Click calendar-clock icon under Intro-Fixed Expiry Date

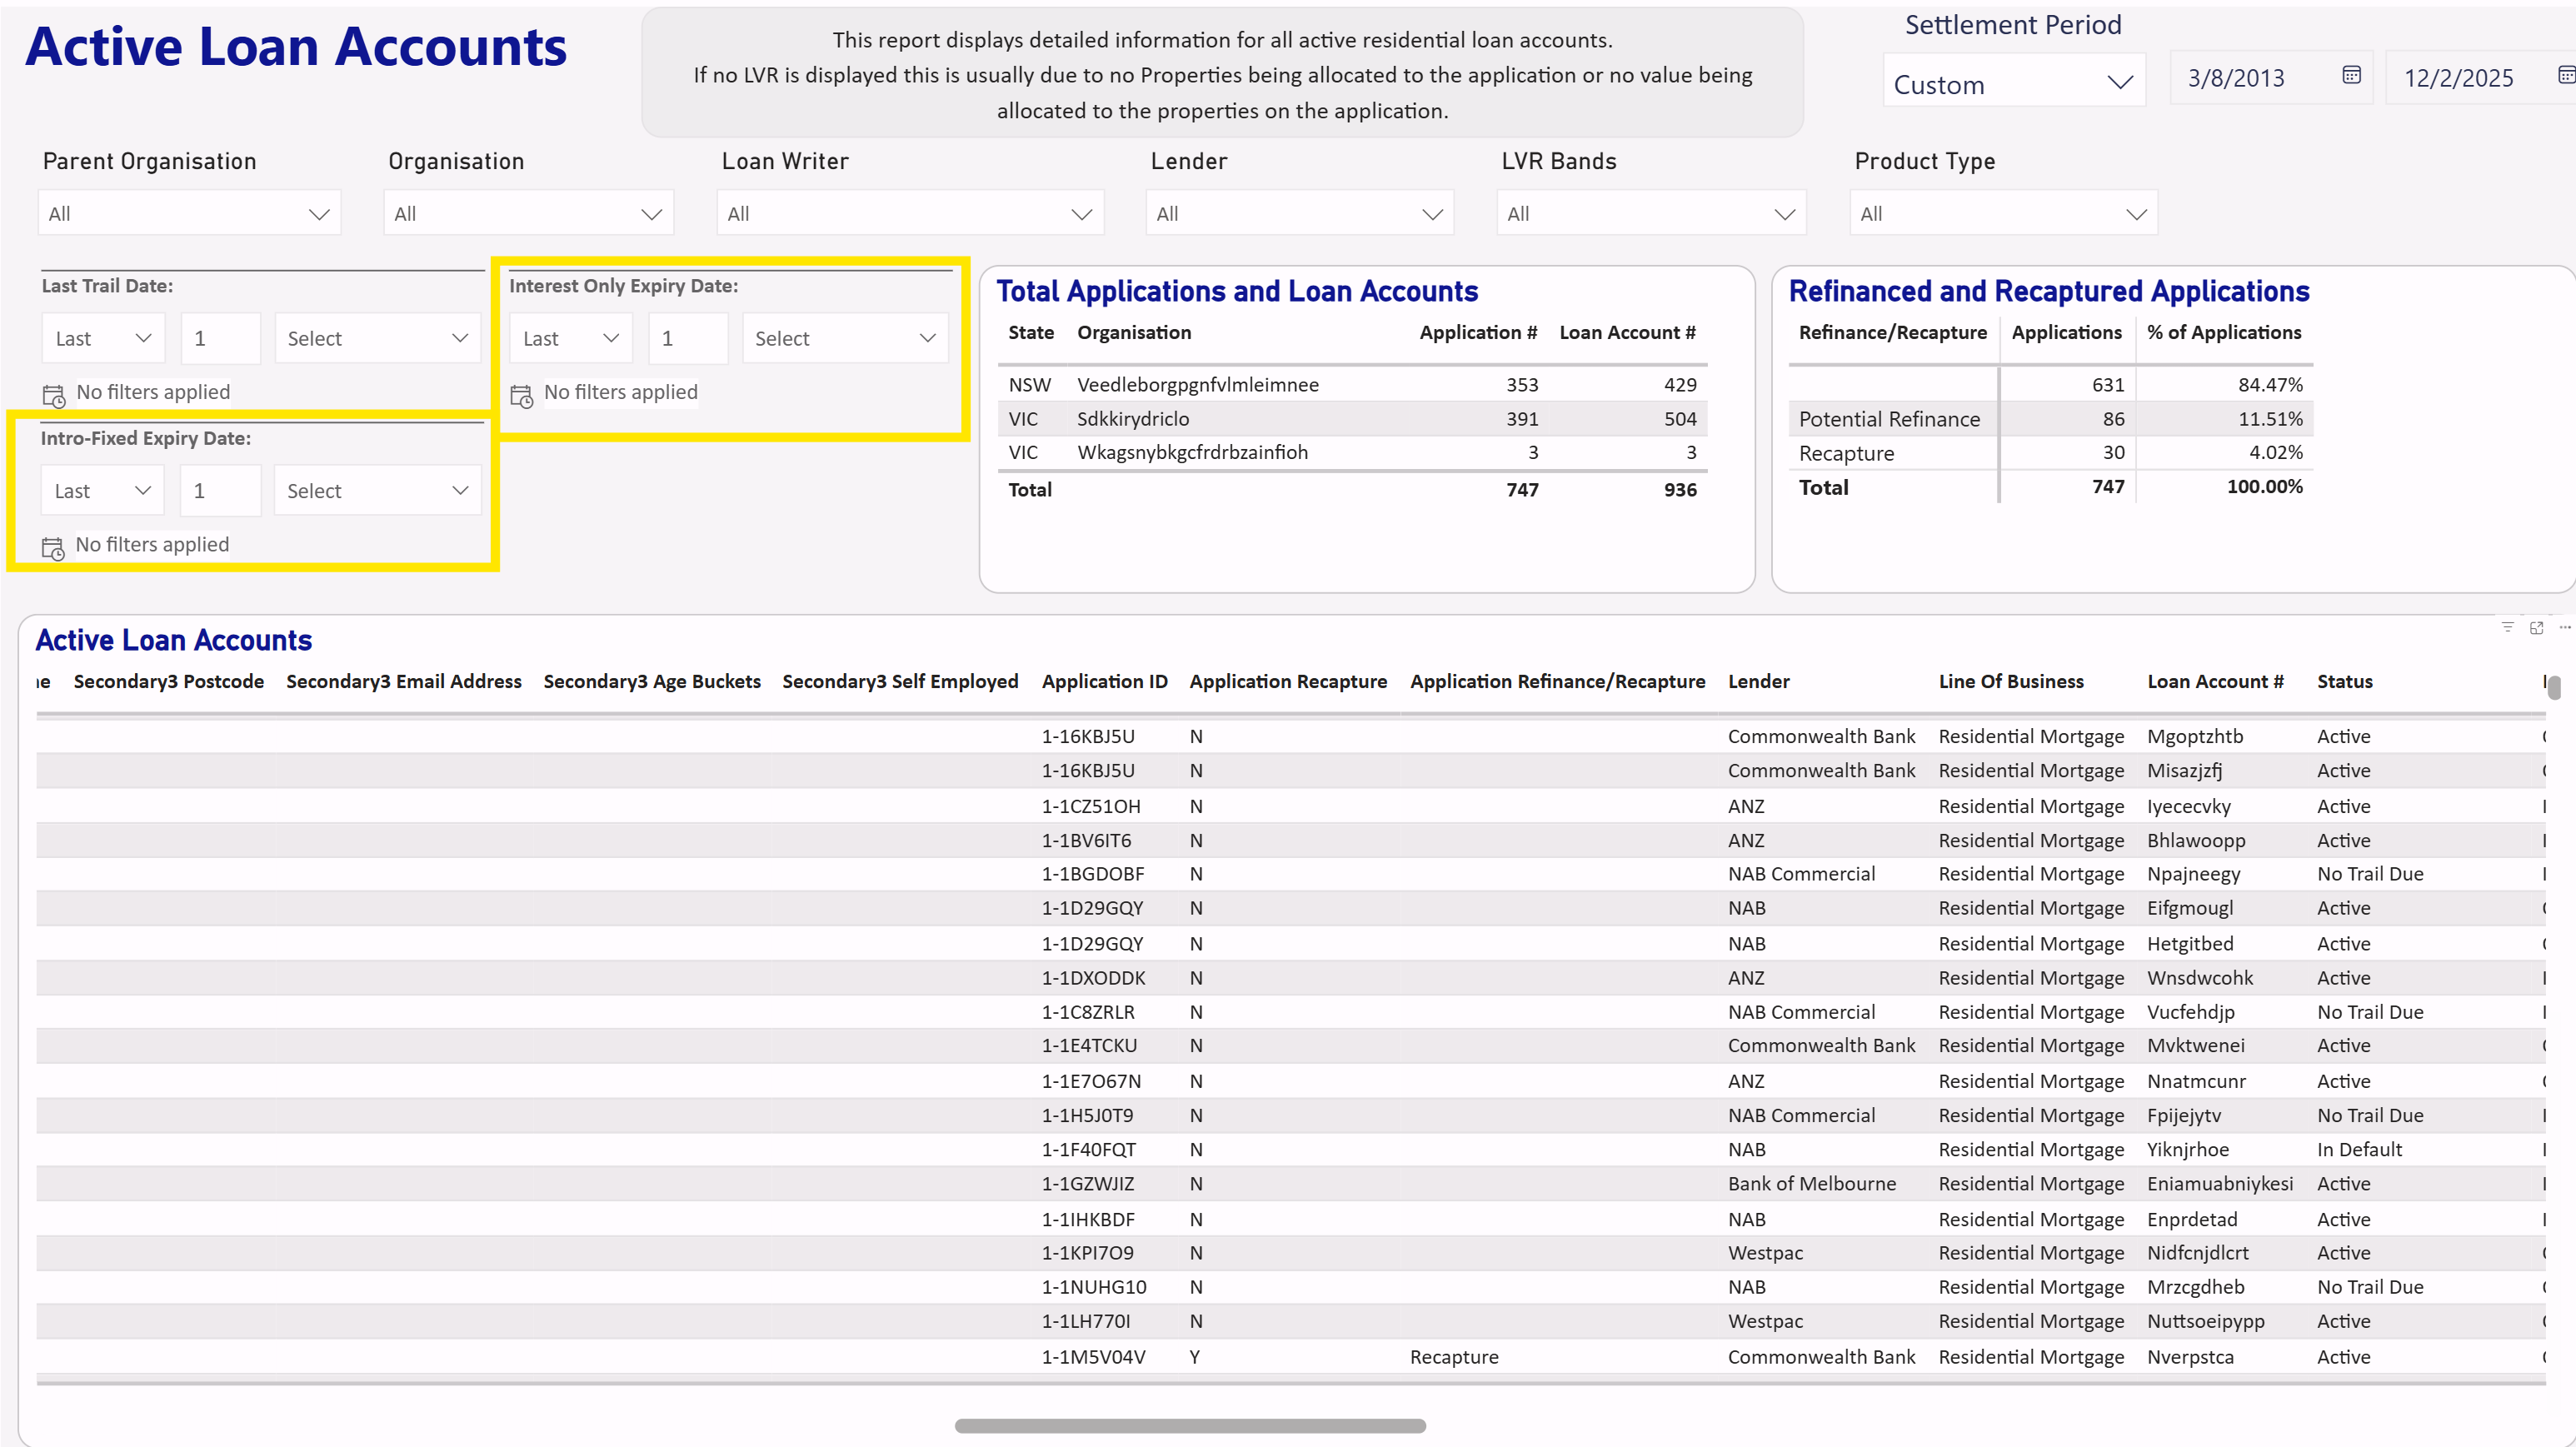pos(53,547)
